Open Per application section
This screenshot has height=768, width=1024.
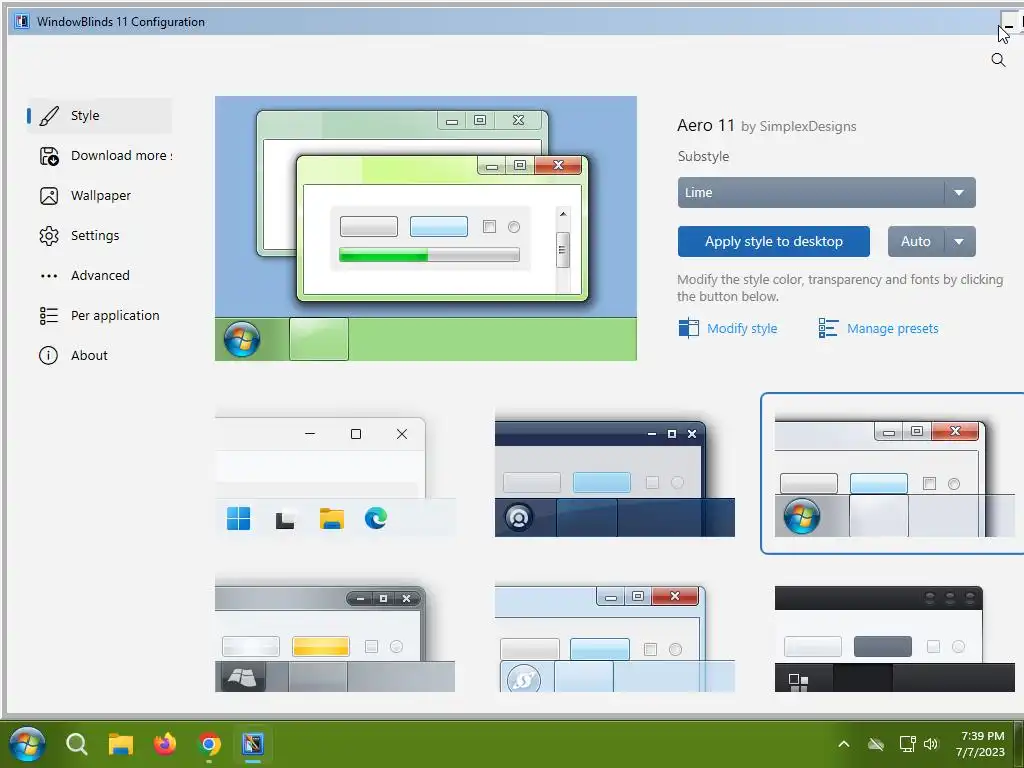click(99, 315)
